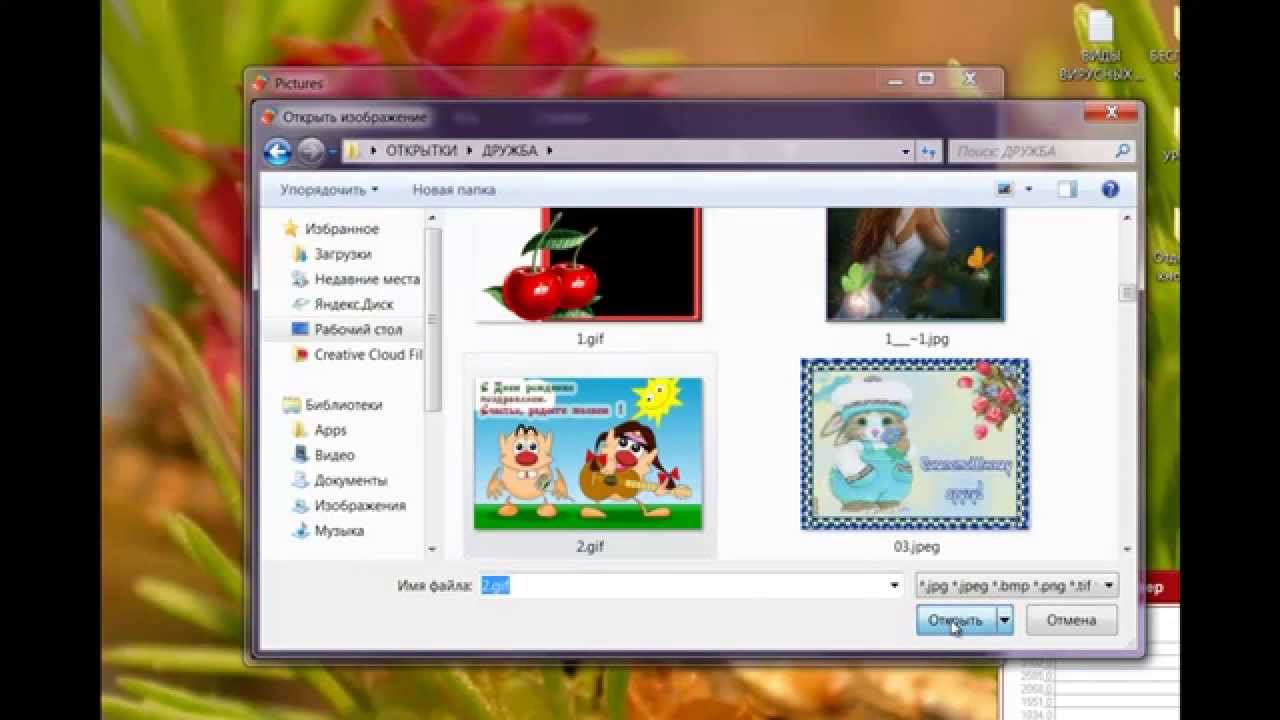This screenshot has width=1280, height=720.
Task: Click the Загрузки folder icon
Action: click(300, 254)
